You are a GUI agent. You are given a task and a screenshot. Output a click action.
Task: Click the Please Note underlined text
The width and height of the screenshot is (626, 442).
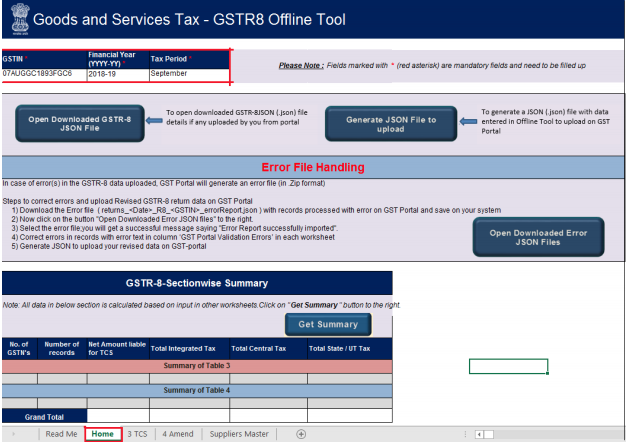(301, 65)
